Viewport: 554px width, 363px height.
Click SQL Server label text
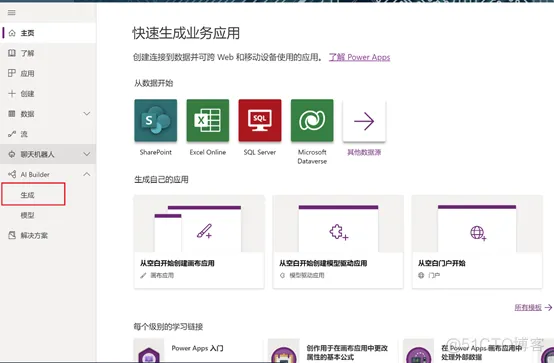(x=260, y=152)
